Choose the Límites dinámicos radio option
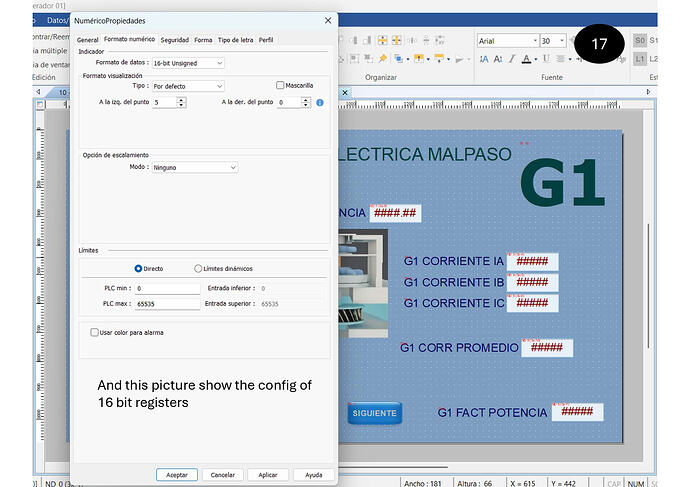Screen dimensions: 690x487 pos(198,269)
